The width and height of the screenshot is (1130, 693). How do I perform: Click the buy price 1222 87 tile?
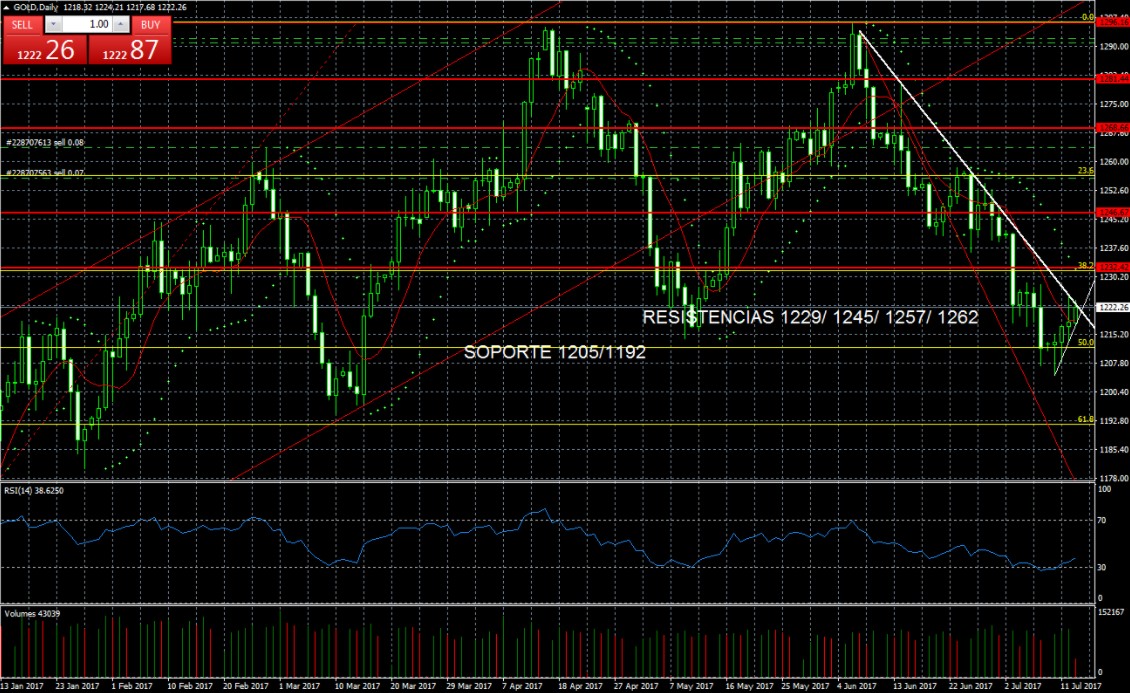(127, 50)
